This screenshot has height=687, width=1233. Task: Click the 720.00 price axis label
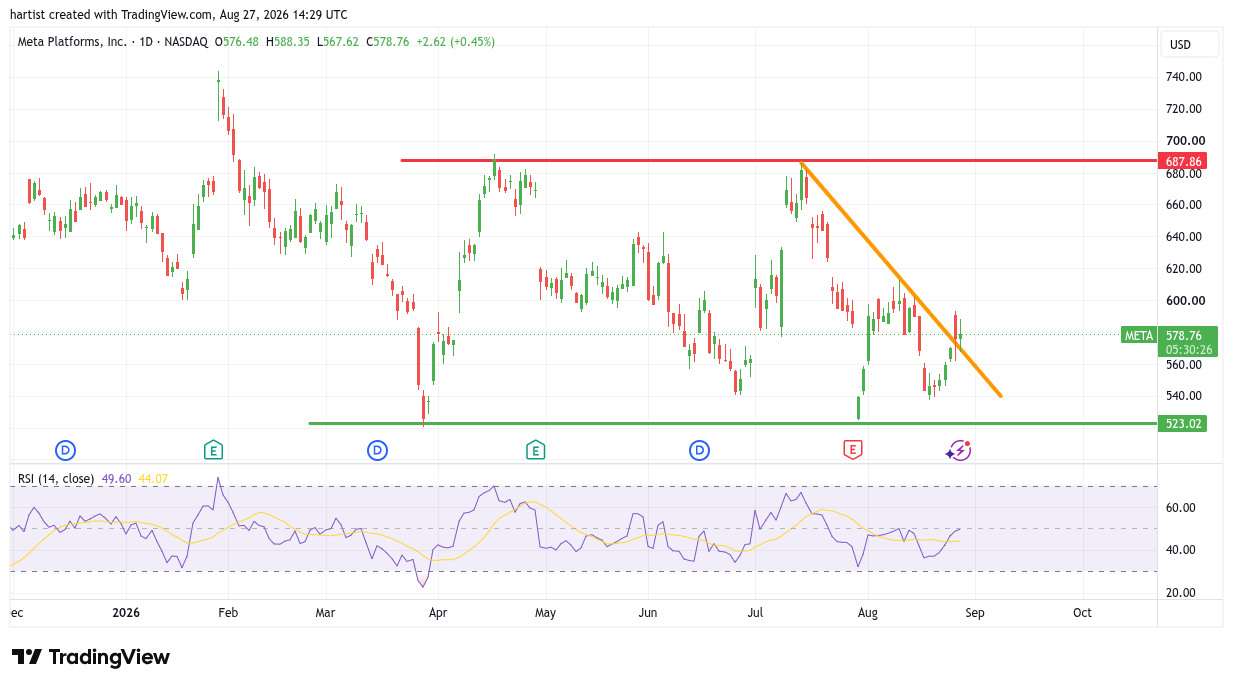click(1183, 108)
